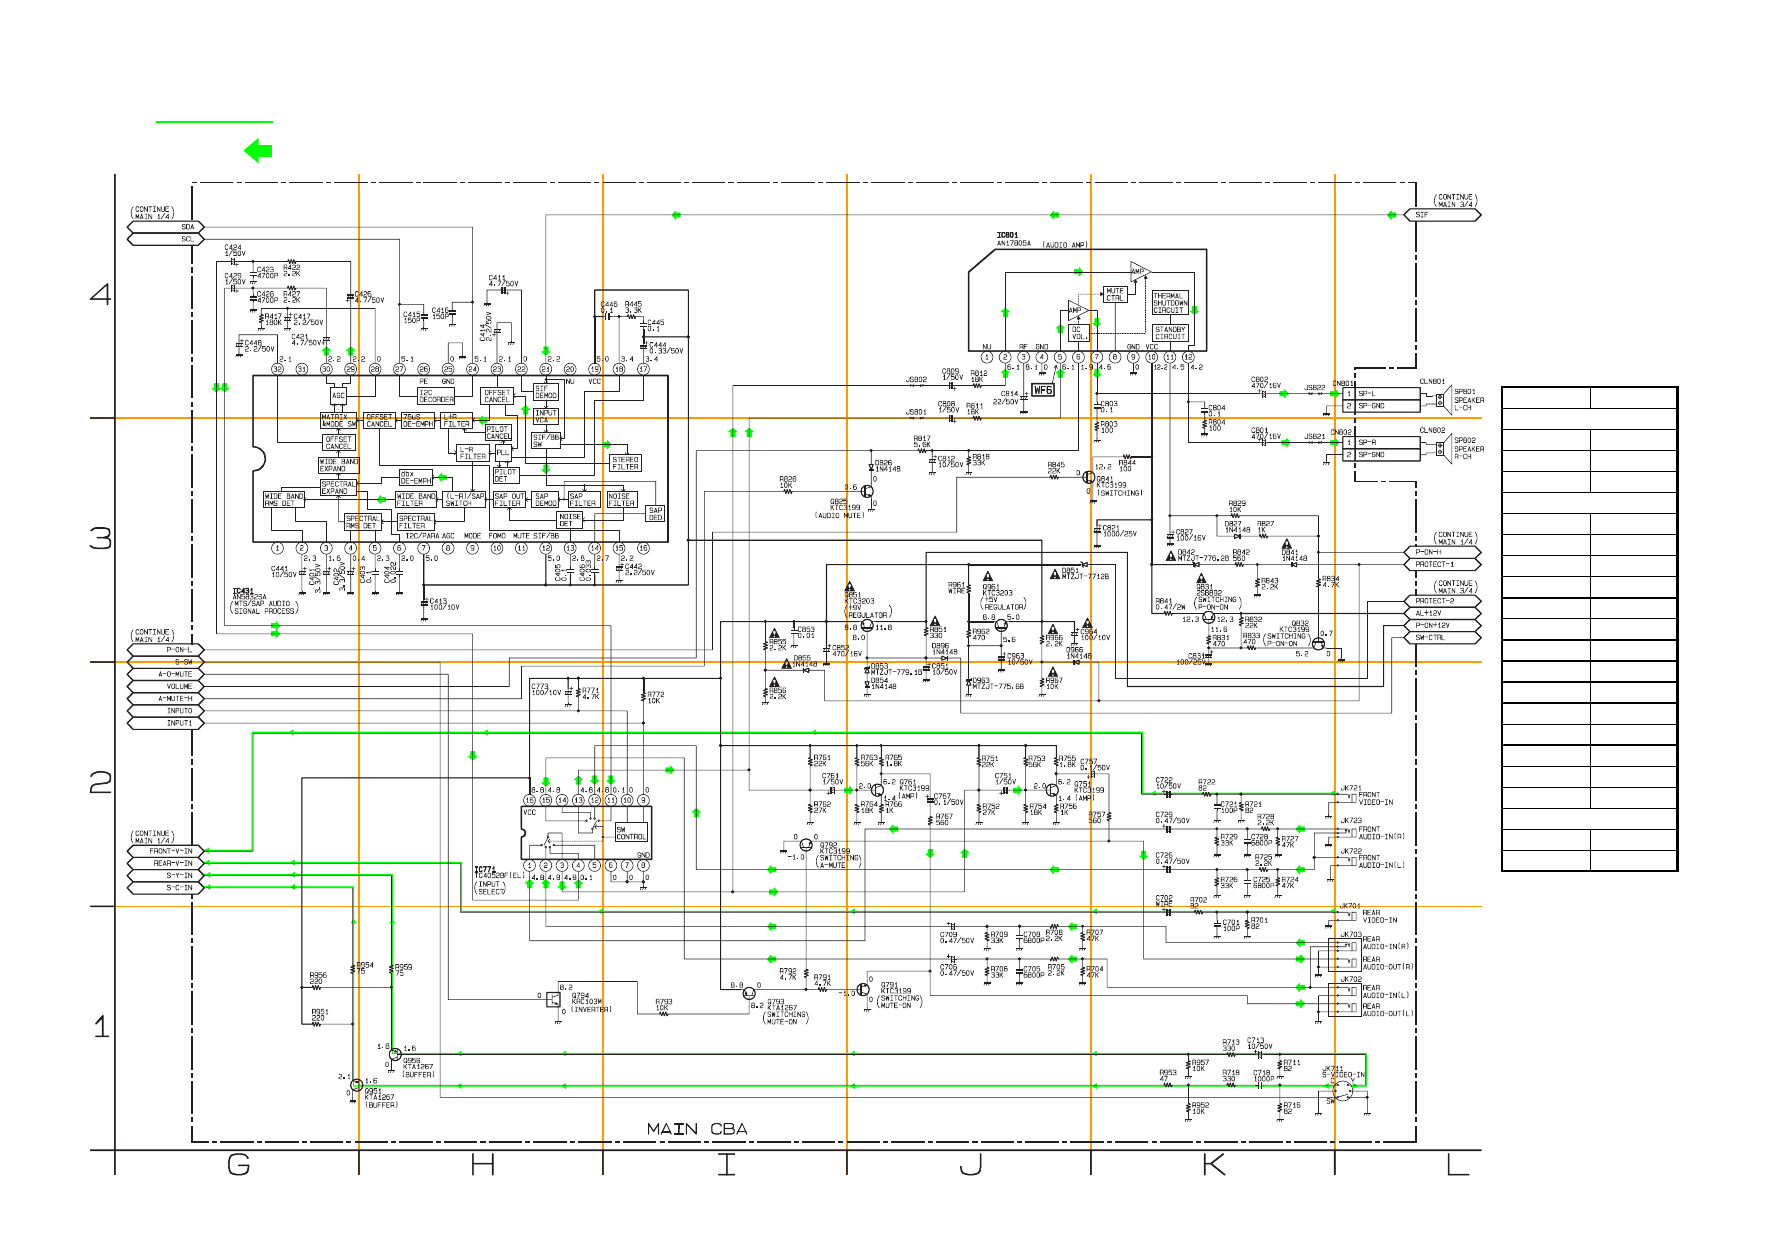Click the Q832 transistor symbol
The height and width of the screenshot is (1238, 1768).
[x=1318, y=645]
